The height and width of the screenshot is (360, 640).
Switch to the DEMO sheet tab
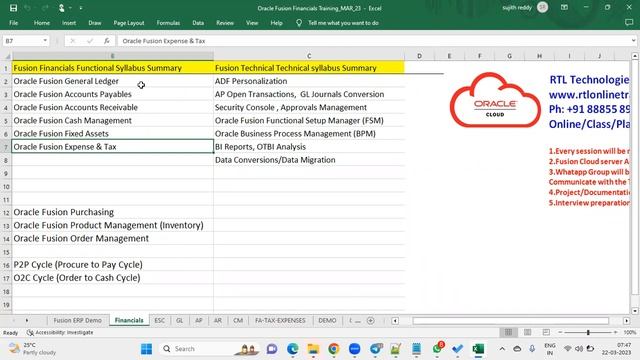coord(327,320)
